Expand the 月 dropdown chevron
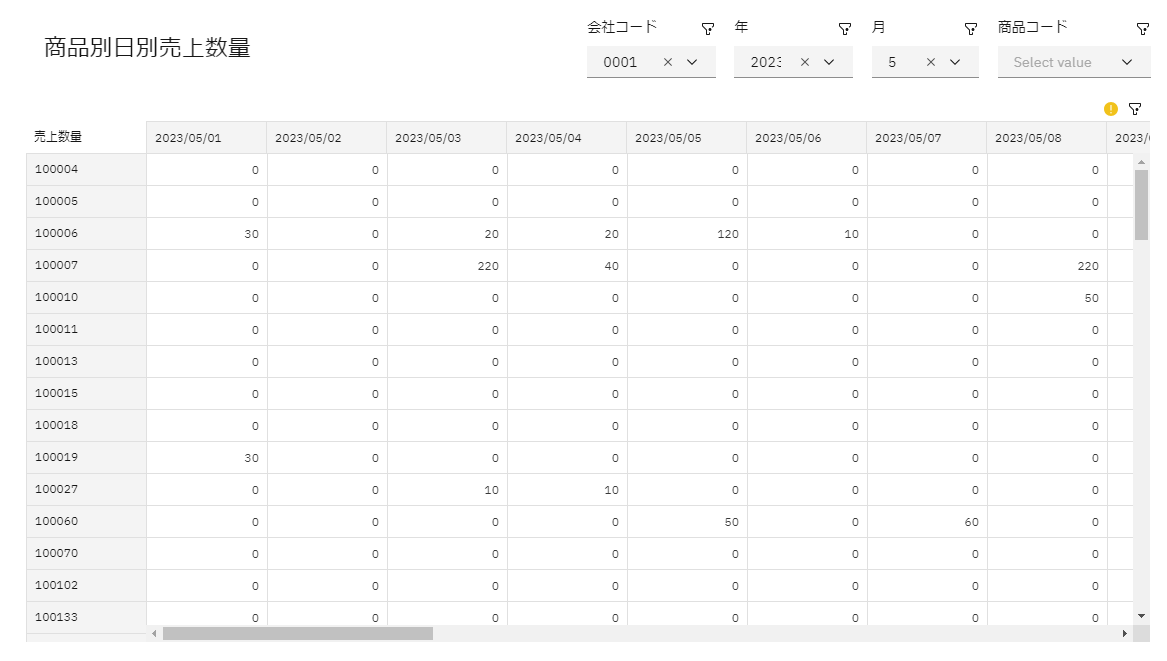The image size is (1167, 661). [x=955, y=62]
